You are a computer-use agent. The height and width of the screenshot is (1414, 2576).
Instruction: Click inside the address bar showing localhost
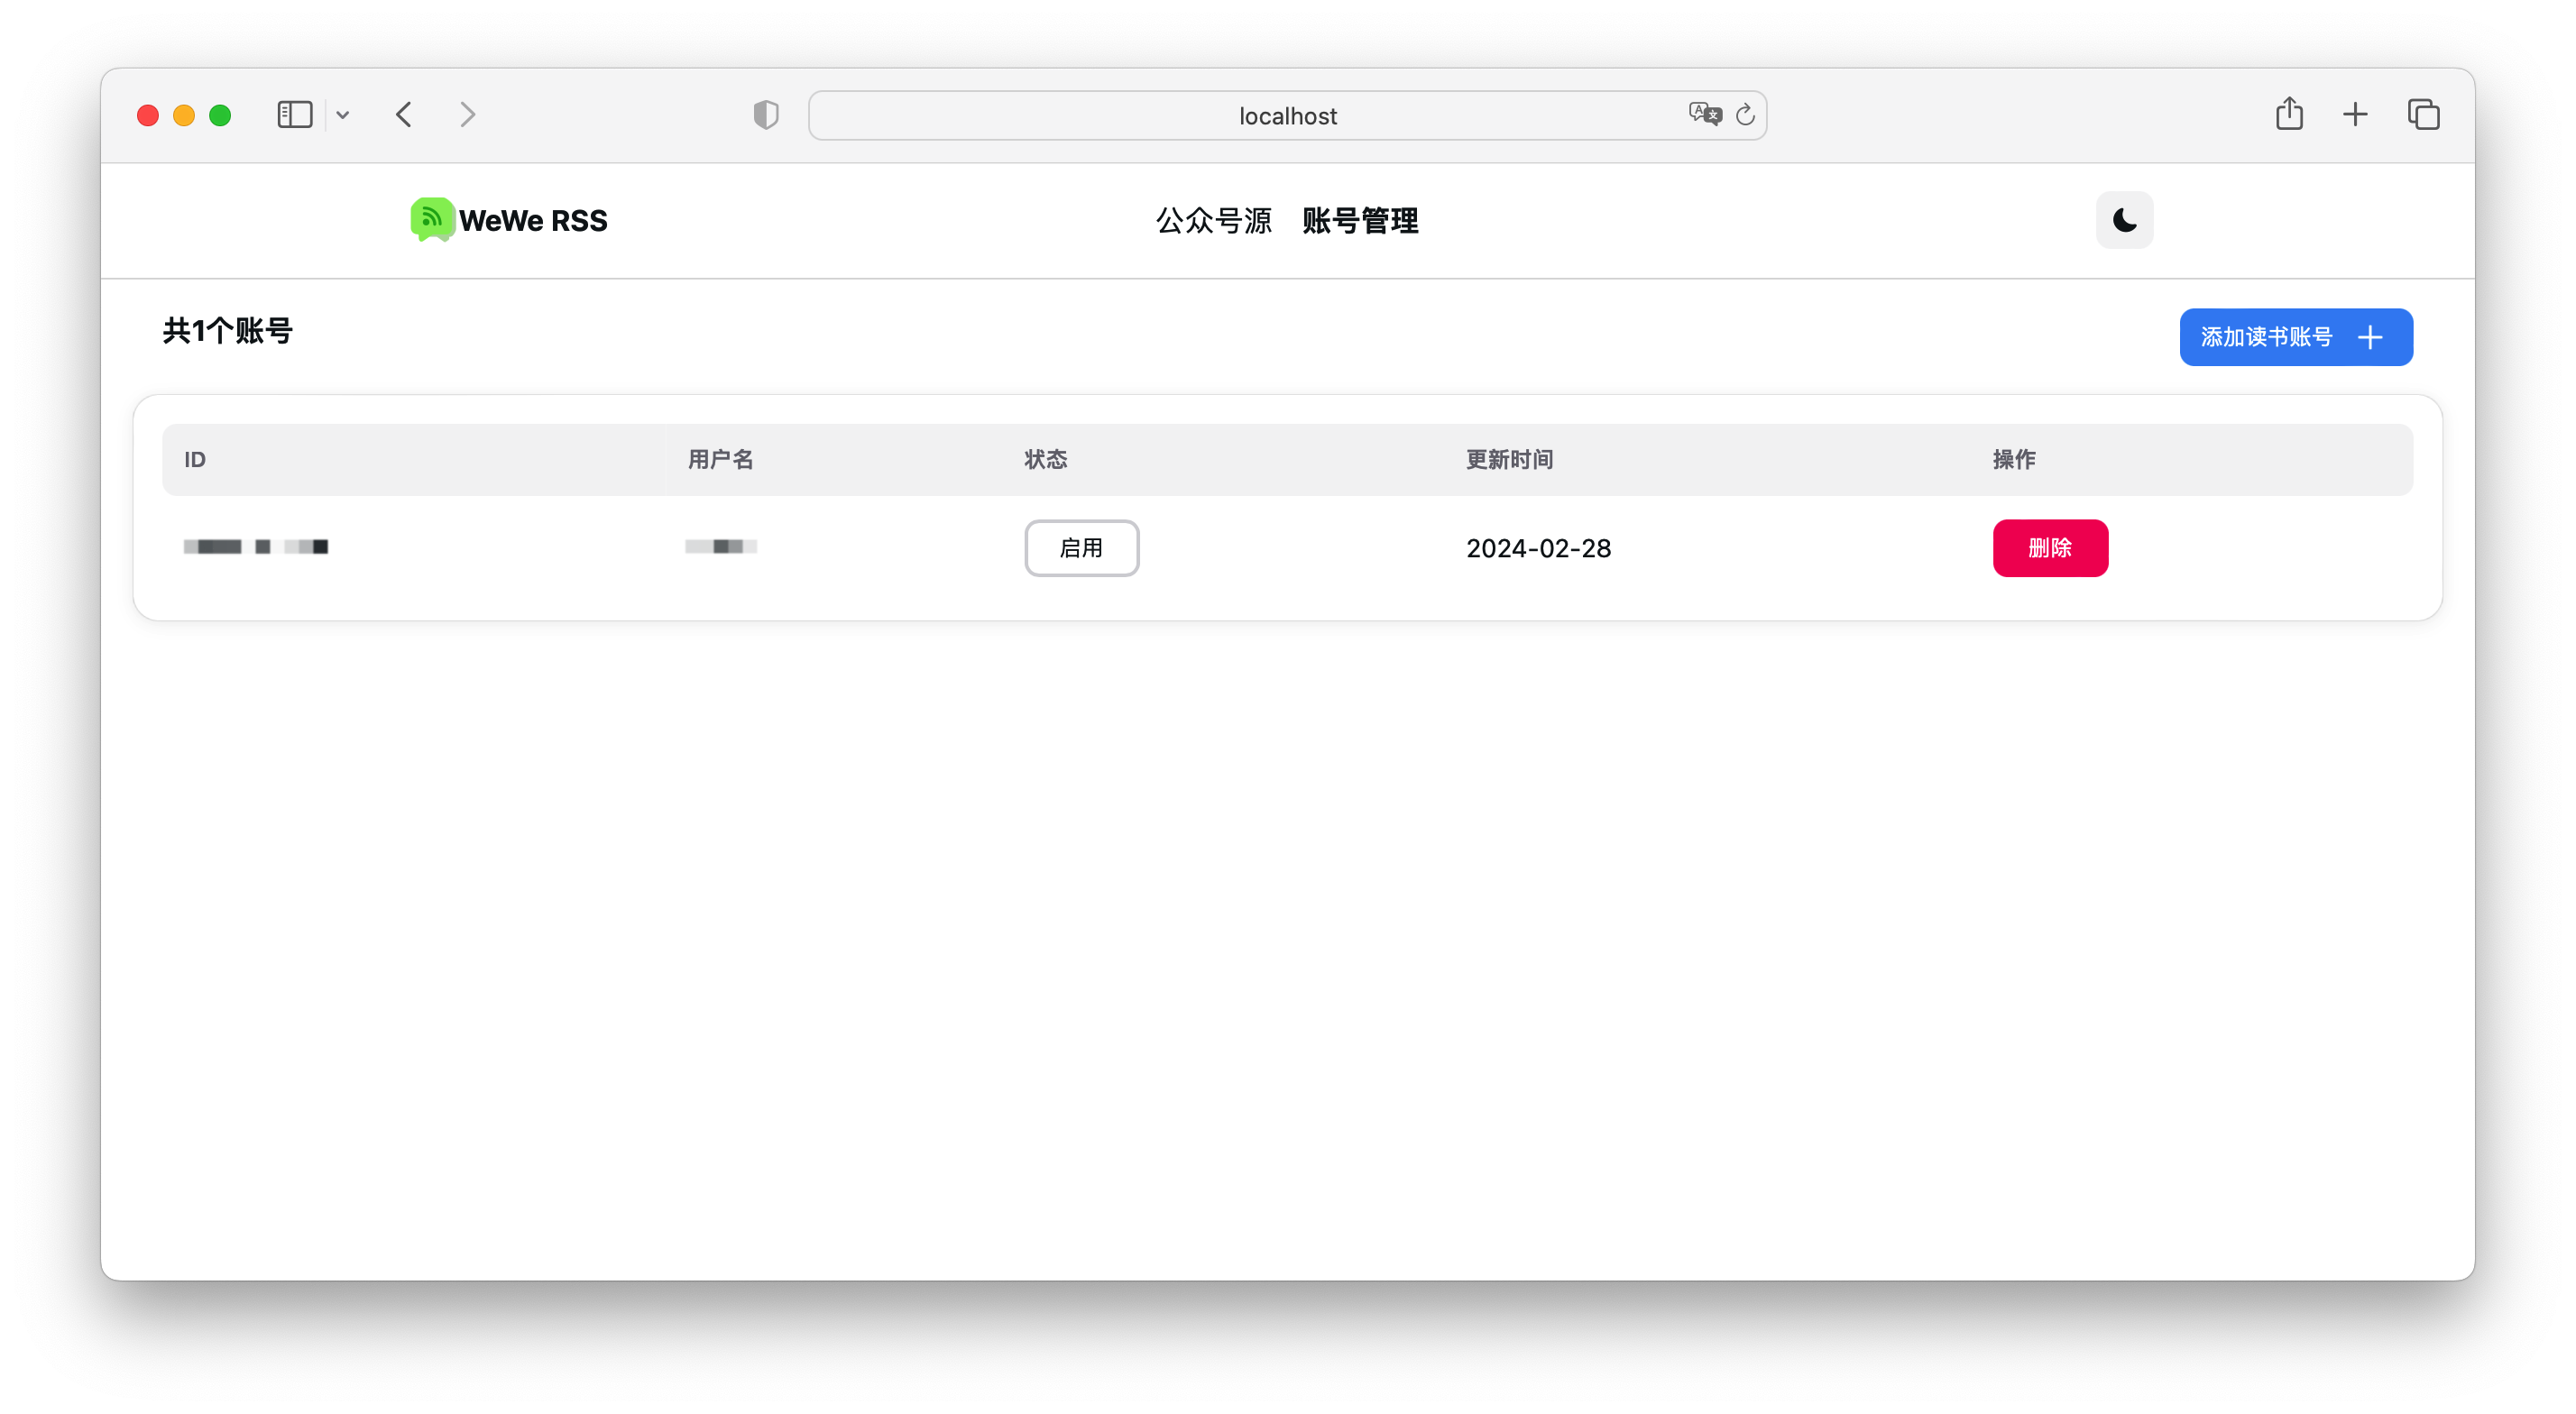(1288, 115)
